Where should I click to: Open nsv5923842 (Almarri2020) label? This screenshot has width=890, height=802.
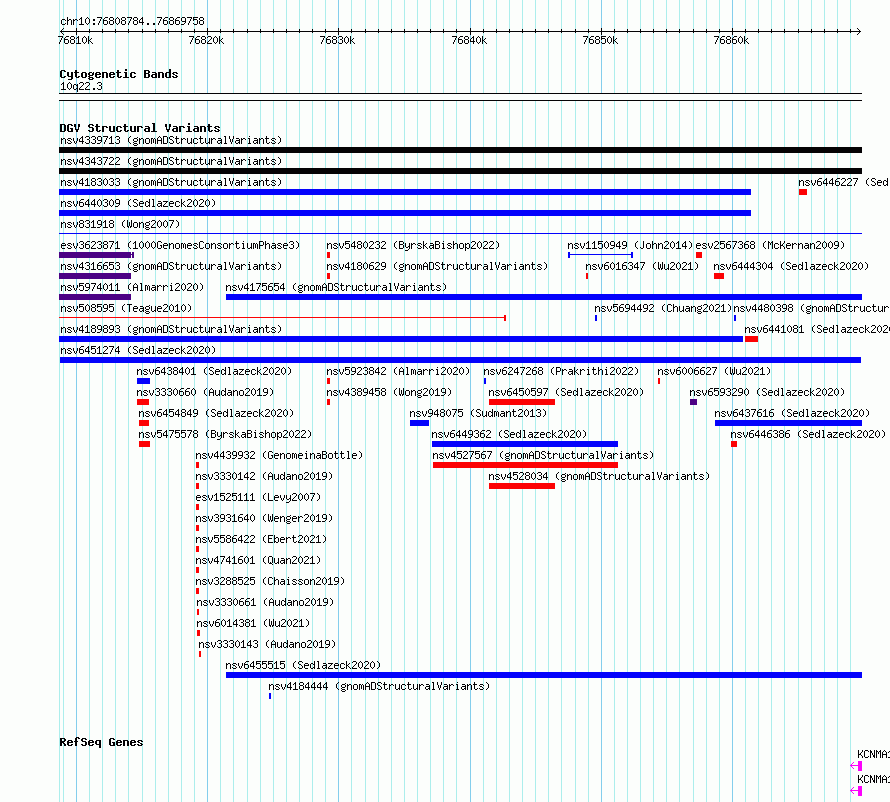(398, 371)
